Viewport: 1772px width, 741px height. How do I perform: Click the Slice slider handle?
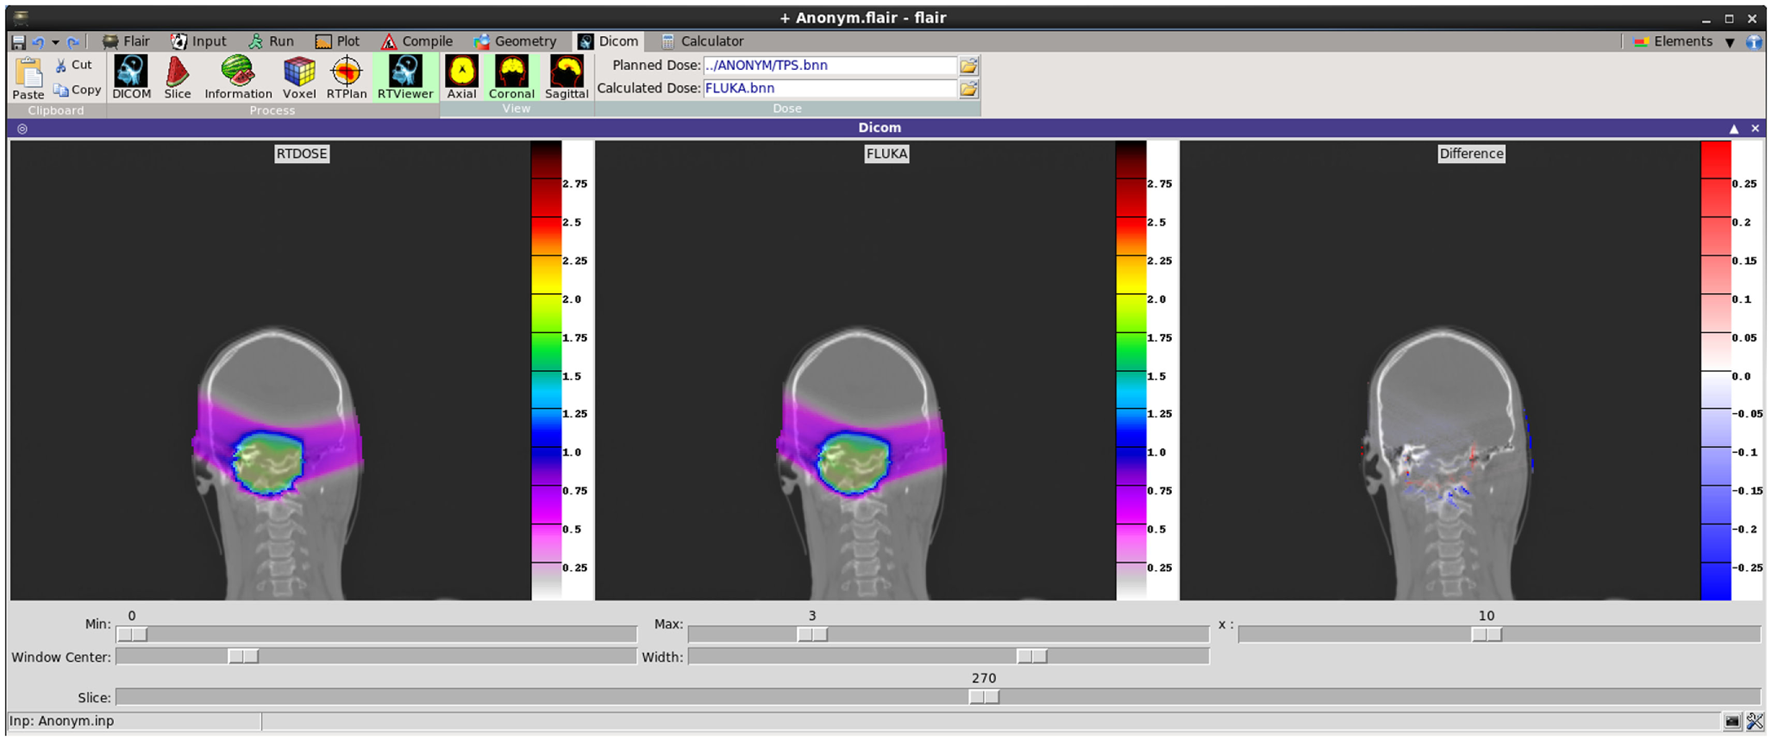[x=984, y=697]
